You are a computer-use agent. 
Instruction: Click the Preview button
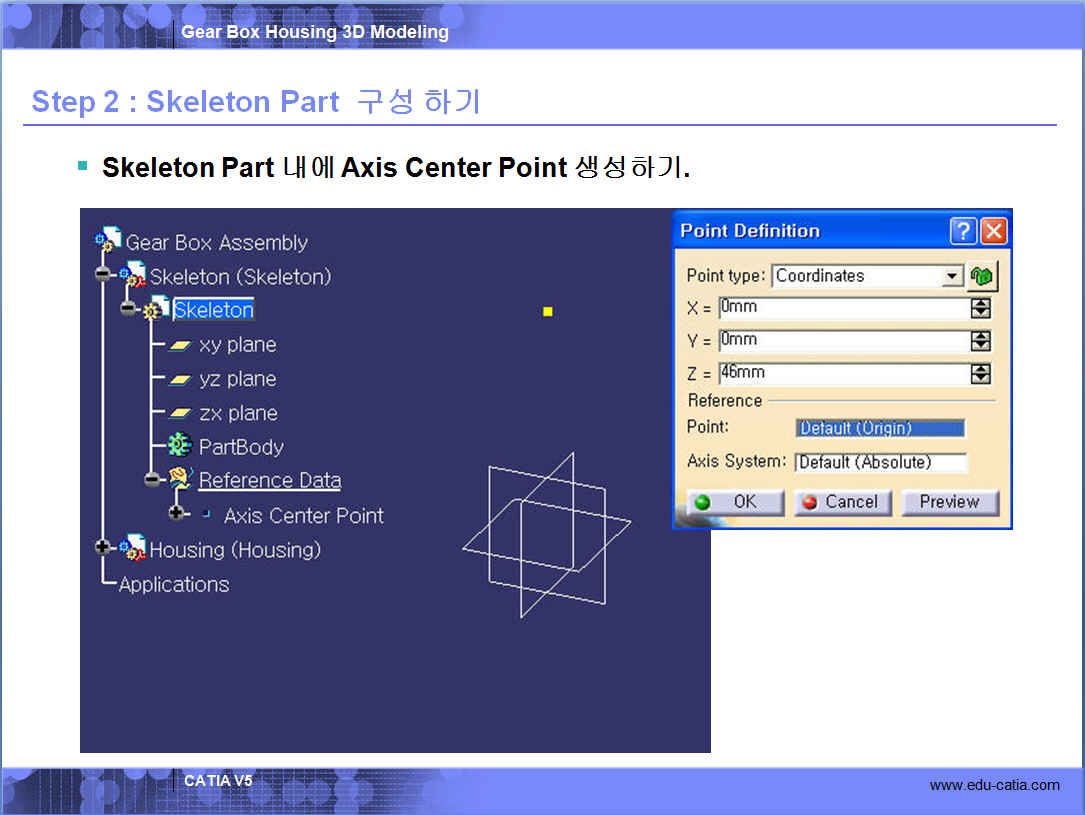[x=949, y=502]
